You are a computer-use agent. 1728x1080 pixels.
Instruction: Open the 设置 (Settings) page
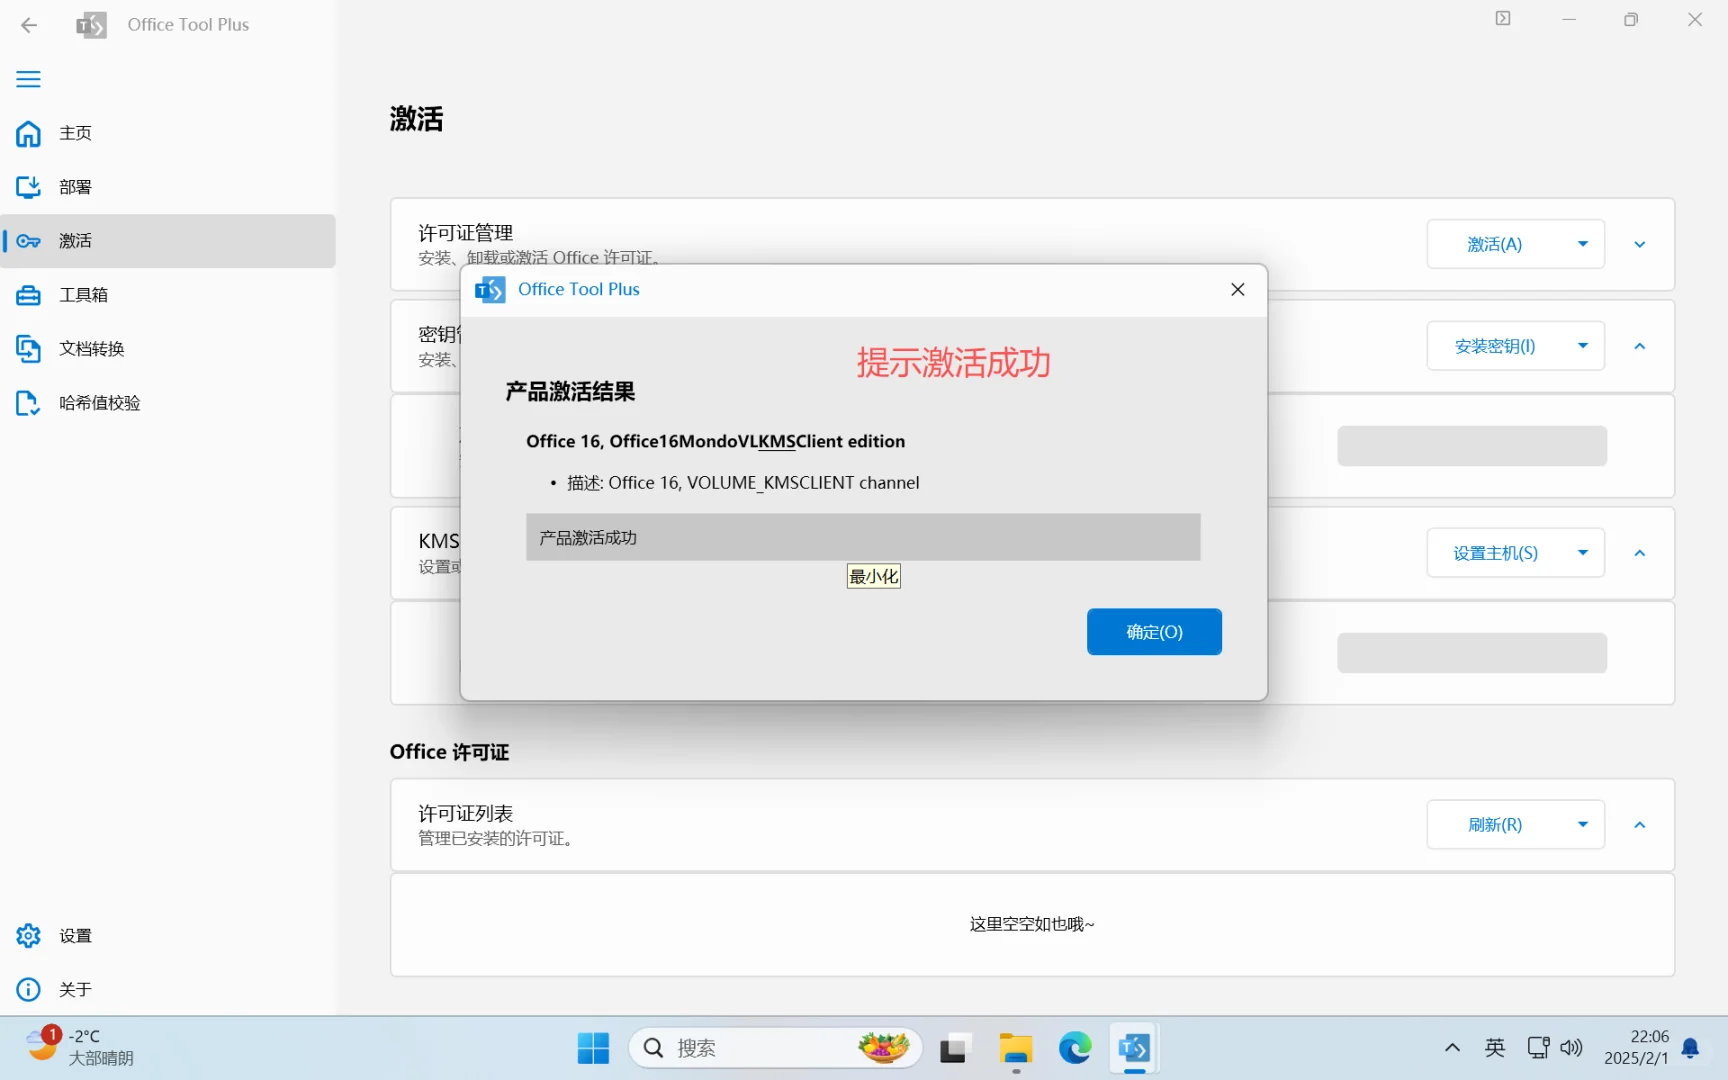point(75,935)
